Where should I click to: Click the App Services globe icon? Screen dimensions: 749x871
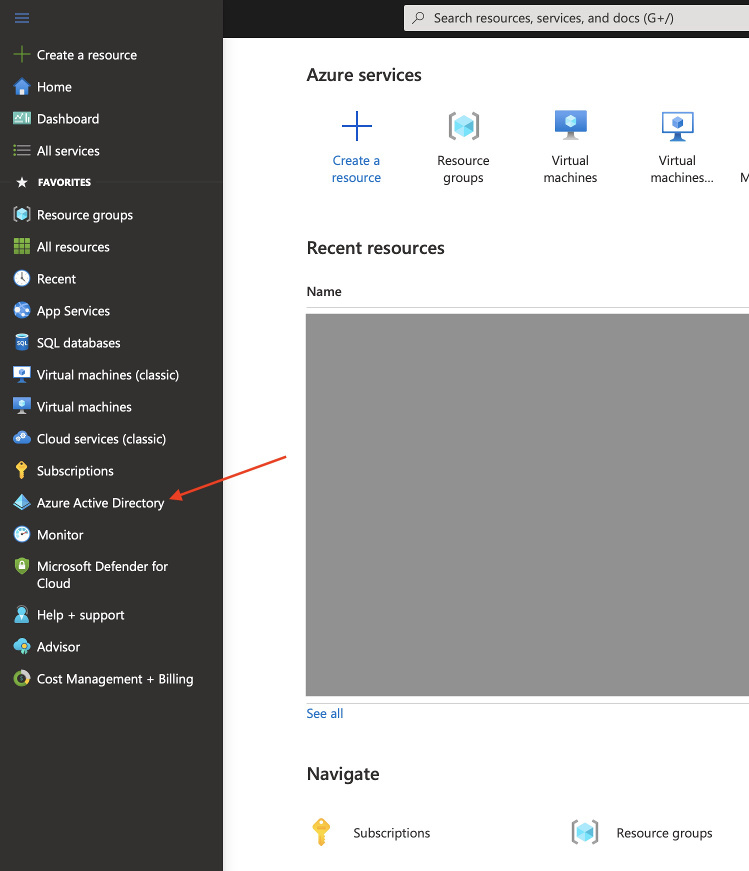click(22, 311)
